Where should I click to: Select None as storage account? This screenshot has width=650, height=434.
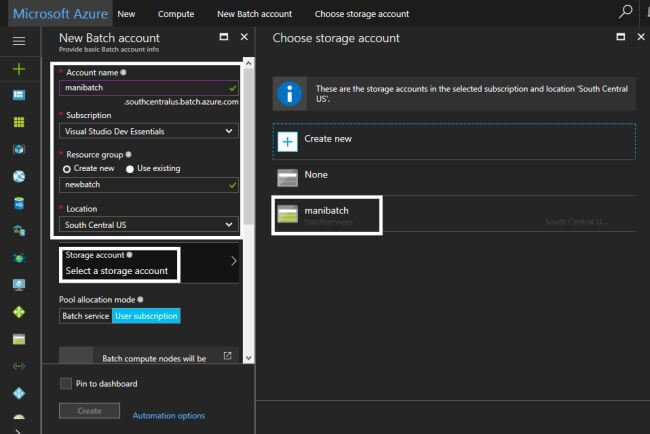pos(454,178)
